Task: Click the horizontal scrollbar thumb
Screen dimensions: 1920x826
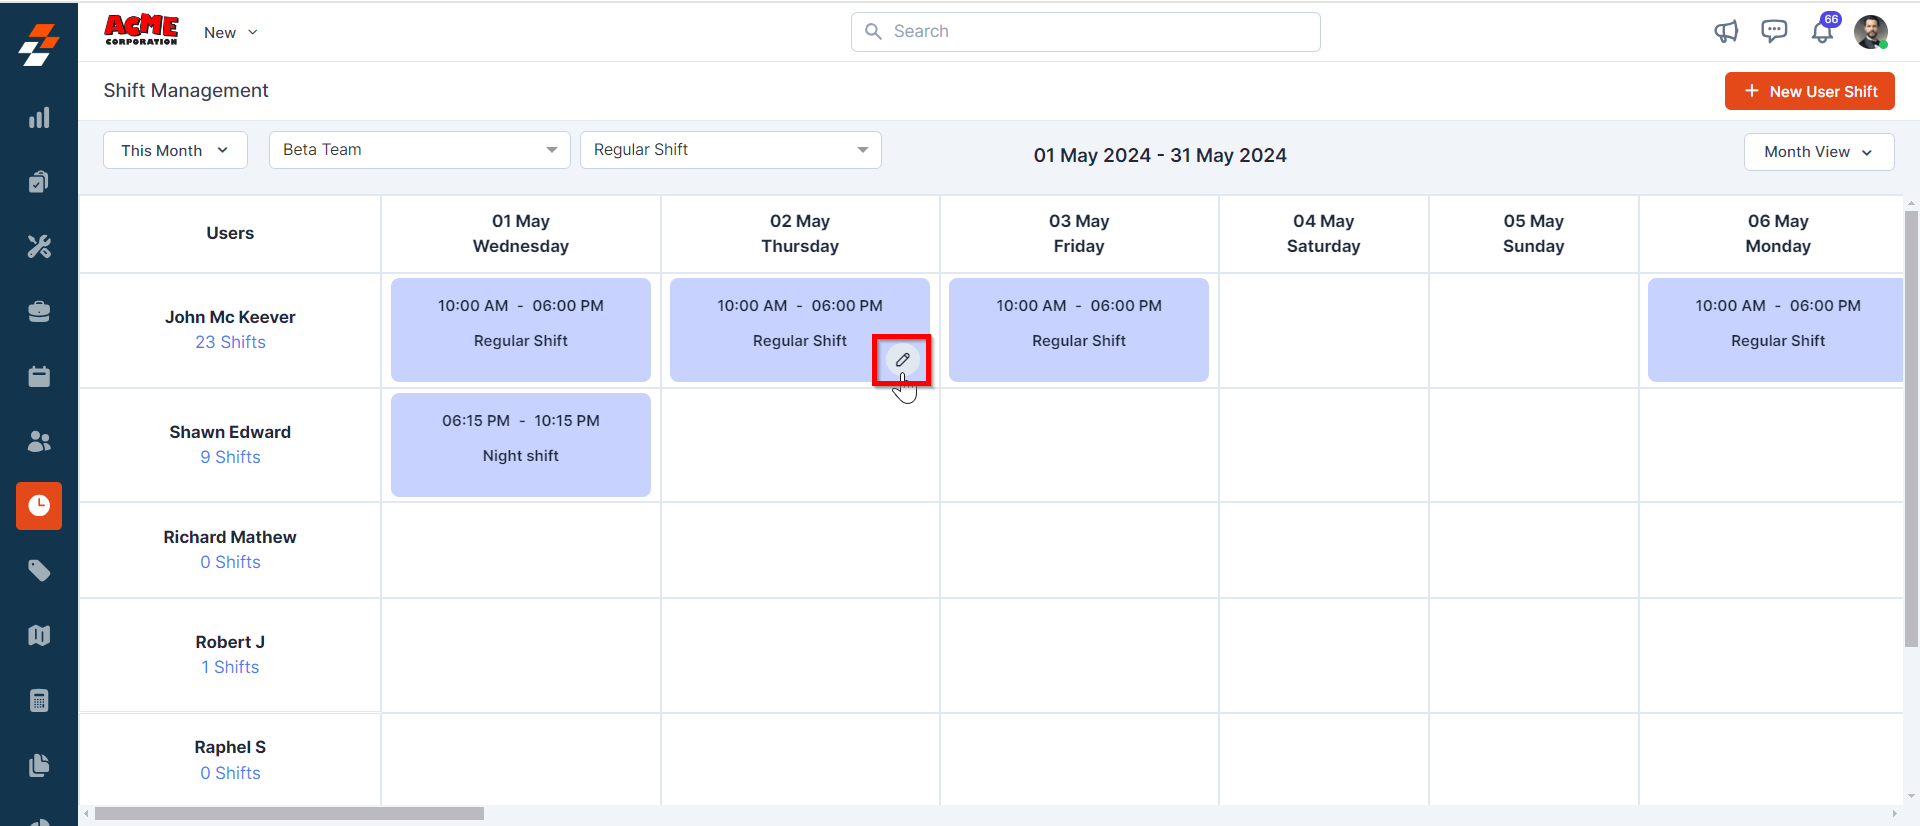Action: 289,814
